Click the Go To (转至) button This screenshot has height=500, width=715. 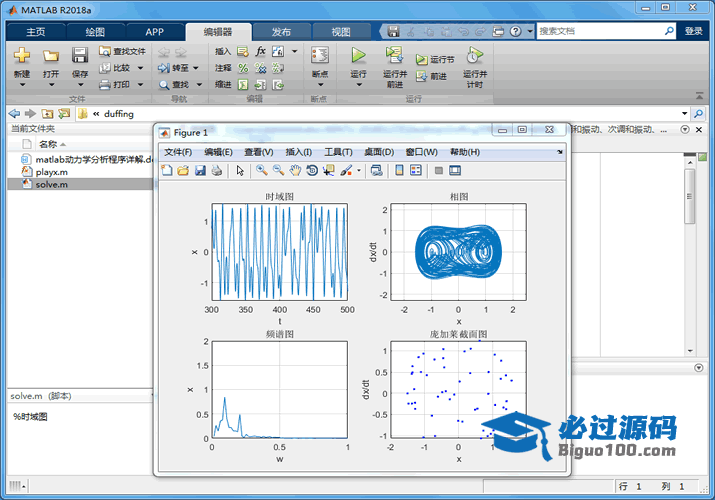coord(173,68)
